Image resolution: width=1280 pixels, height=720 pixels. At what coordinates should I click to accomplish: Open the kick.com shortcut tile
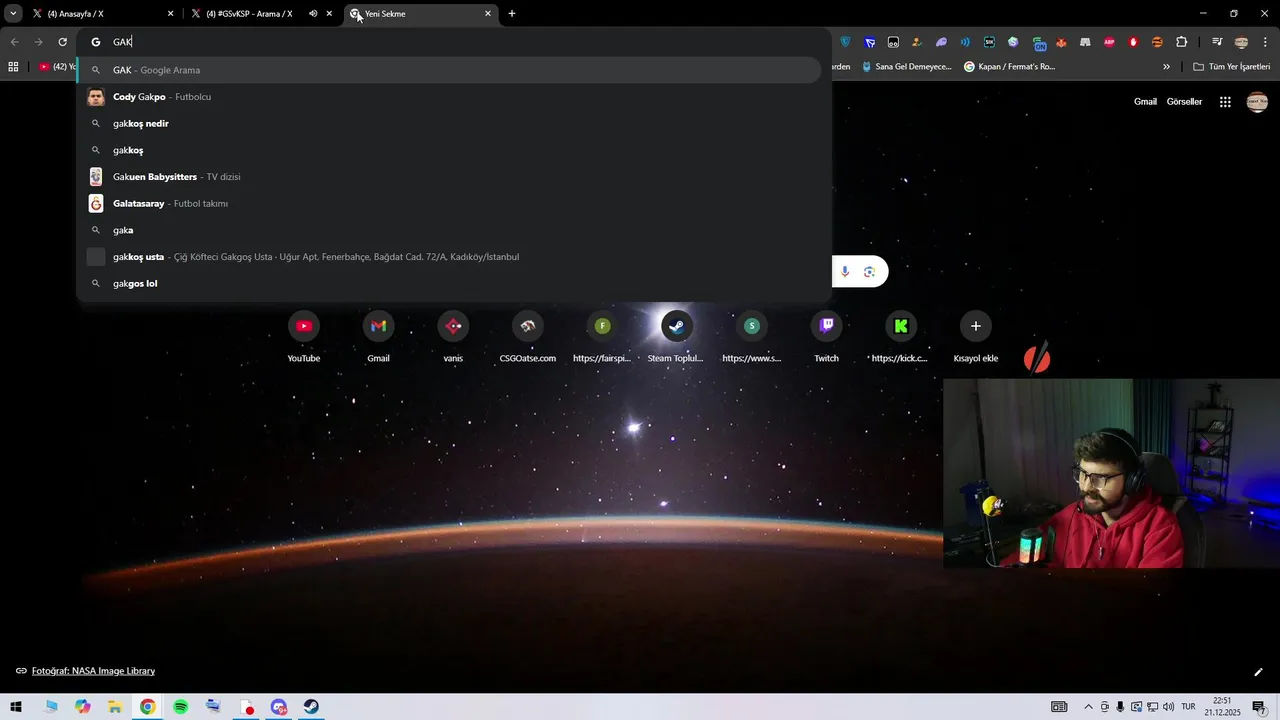tap(901, 336)
